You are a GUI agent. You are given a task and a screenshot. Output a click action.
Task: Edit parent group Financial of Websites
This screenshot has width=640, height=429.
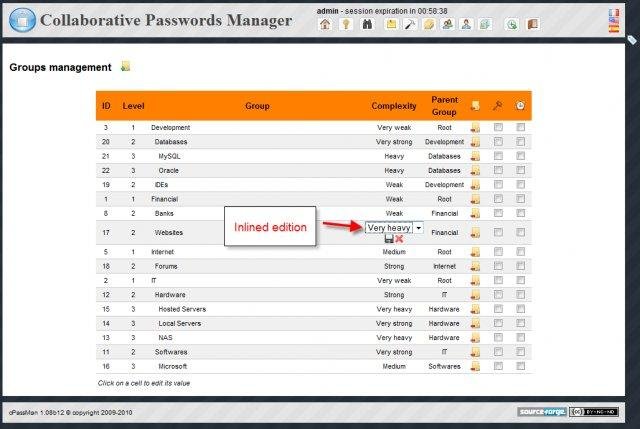coord(444,233)
